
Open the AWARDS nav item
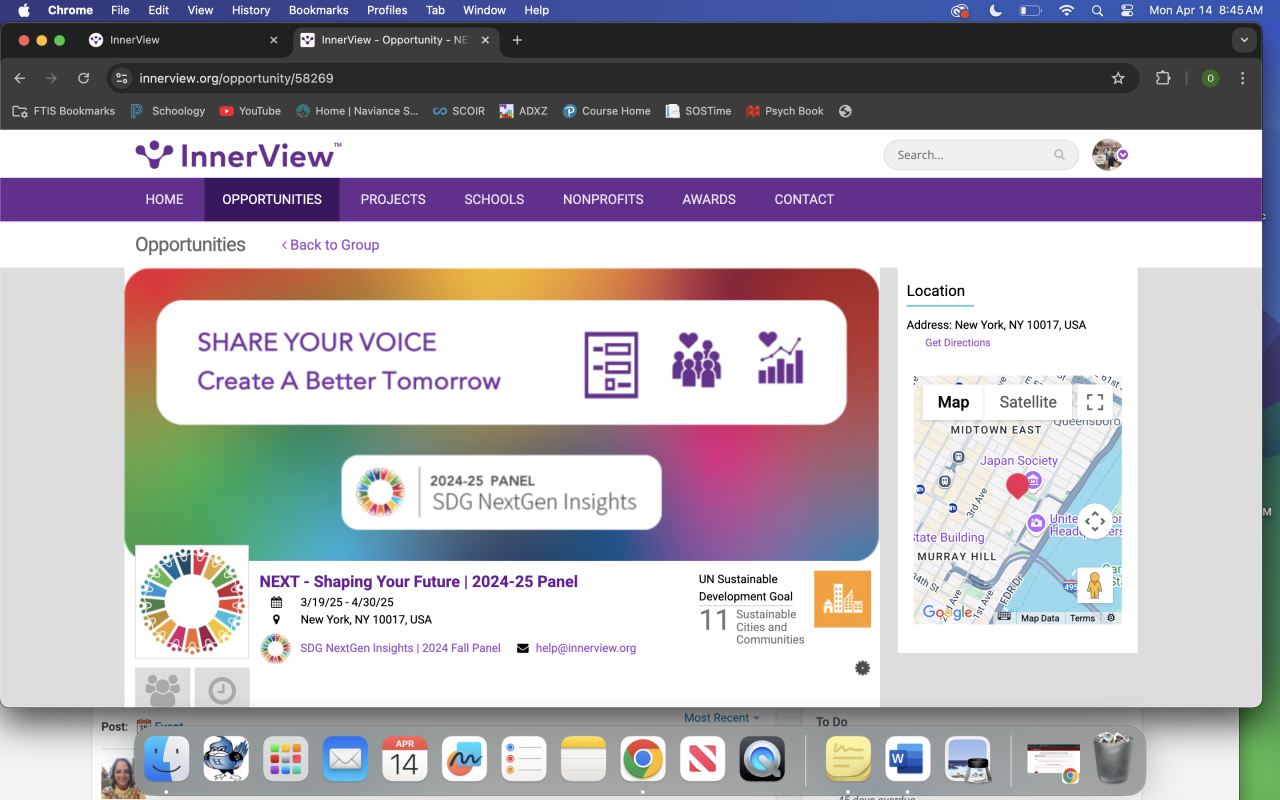(x=709, y=199)
